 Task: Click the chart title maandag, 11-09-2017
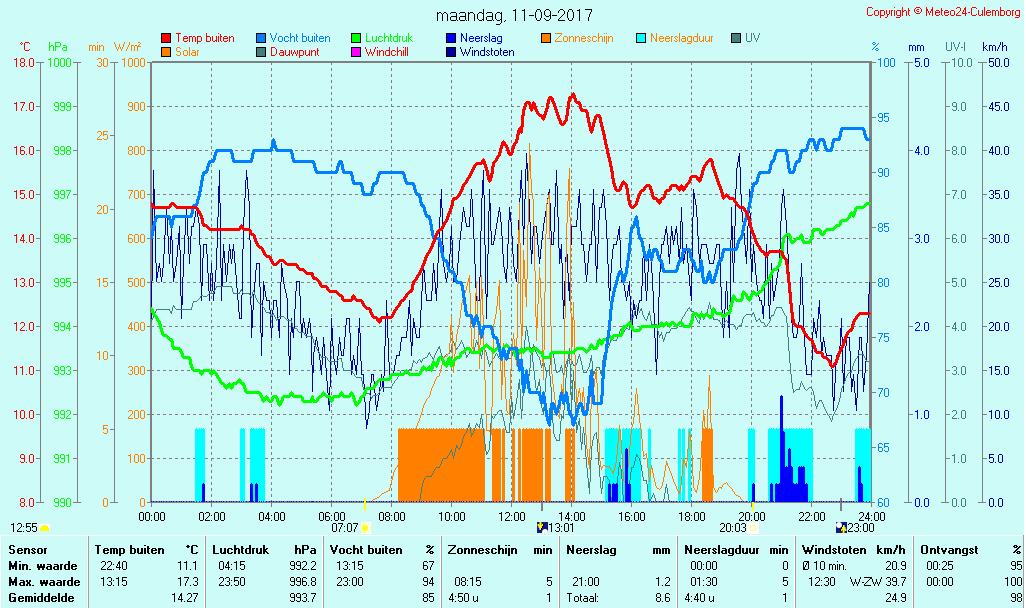pos(514,16)
